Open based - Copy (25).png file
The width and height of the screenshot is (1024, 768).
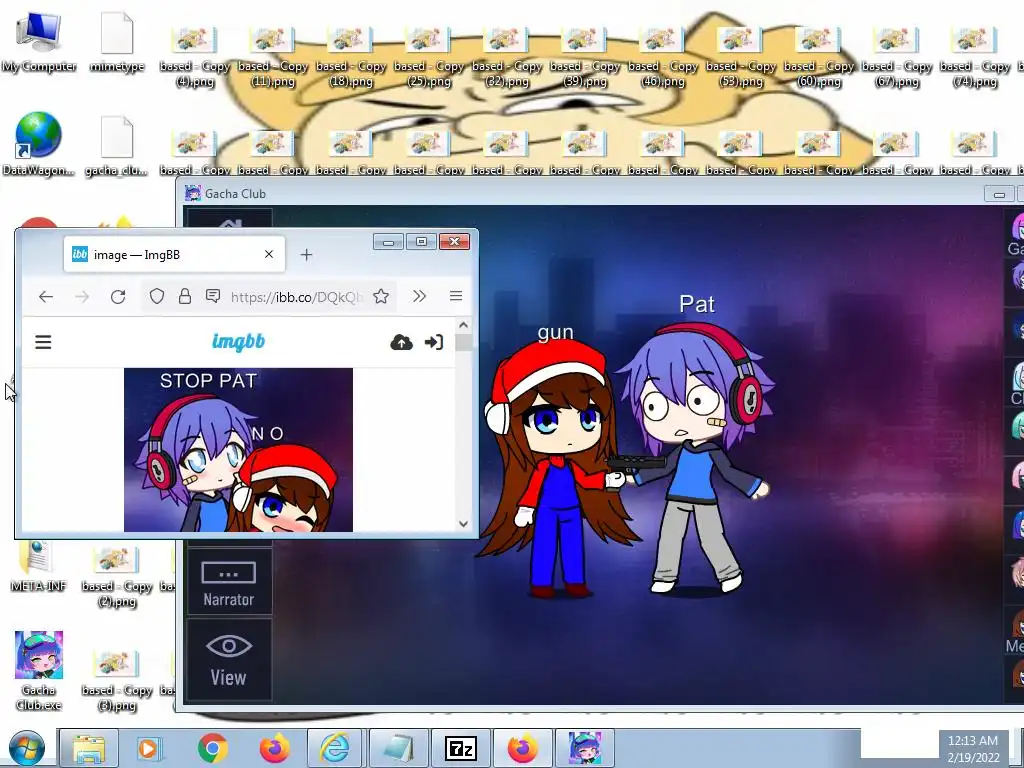coord(428,56)
